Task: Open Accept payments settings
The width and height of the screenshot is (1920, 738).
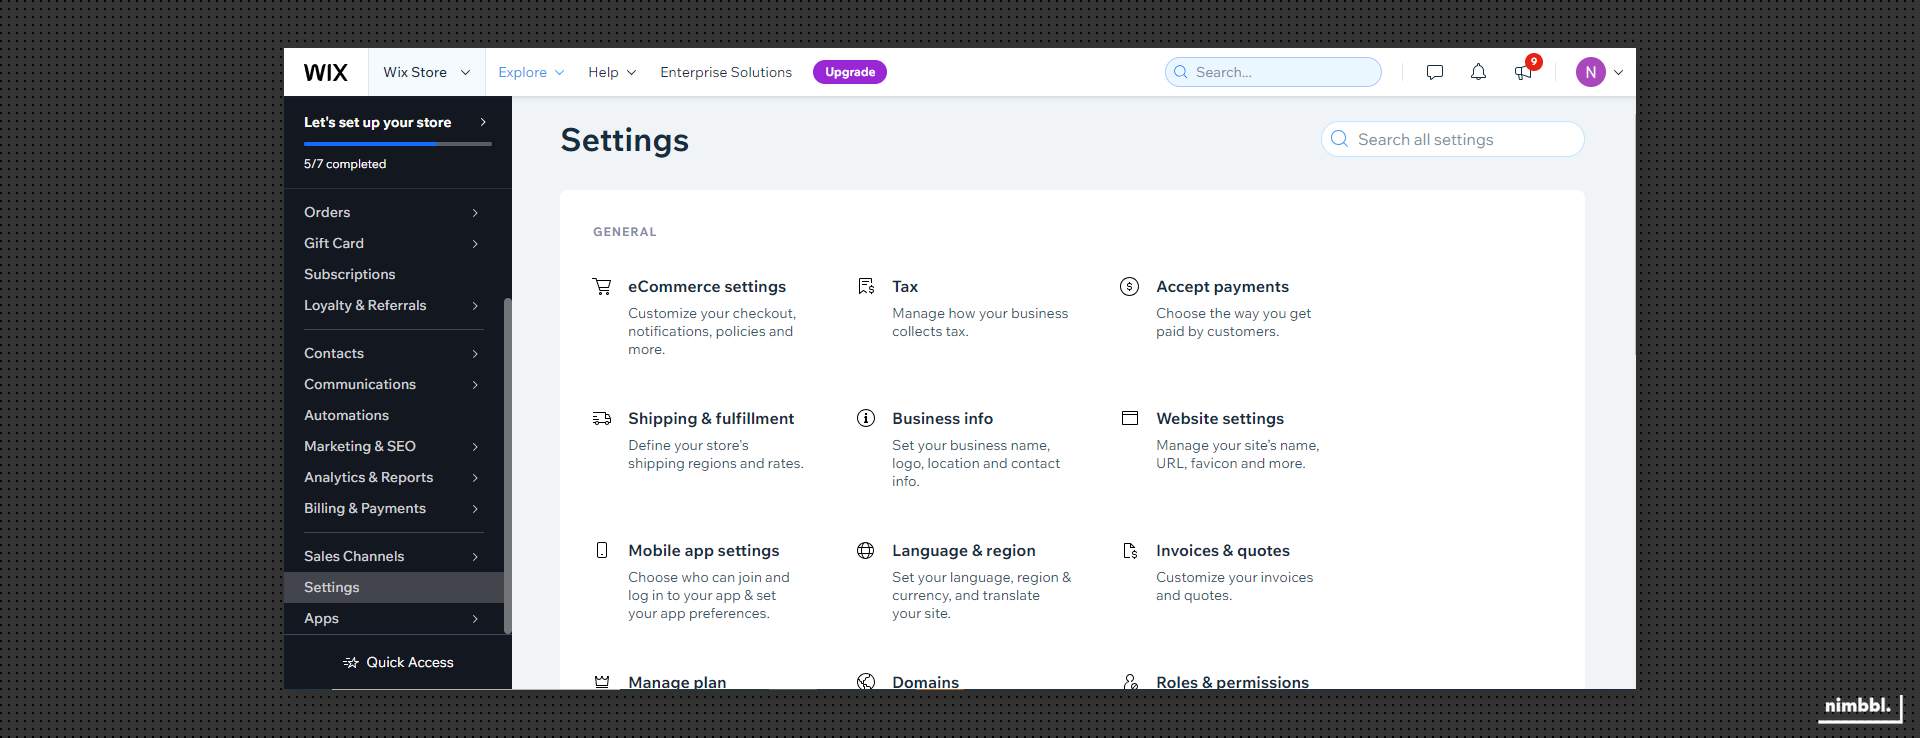Action: pos(1222,286)
